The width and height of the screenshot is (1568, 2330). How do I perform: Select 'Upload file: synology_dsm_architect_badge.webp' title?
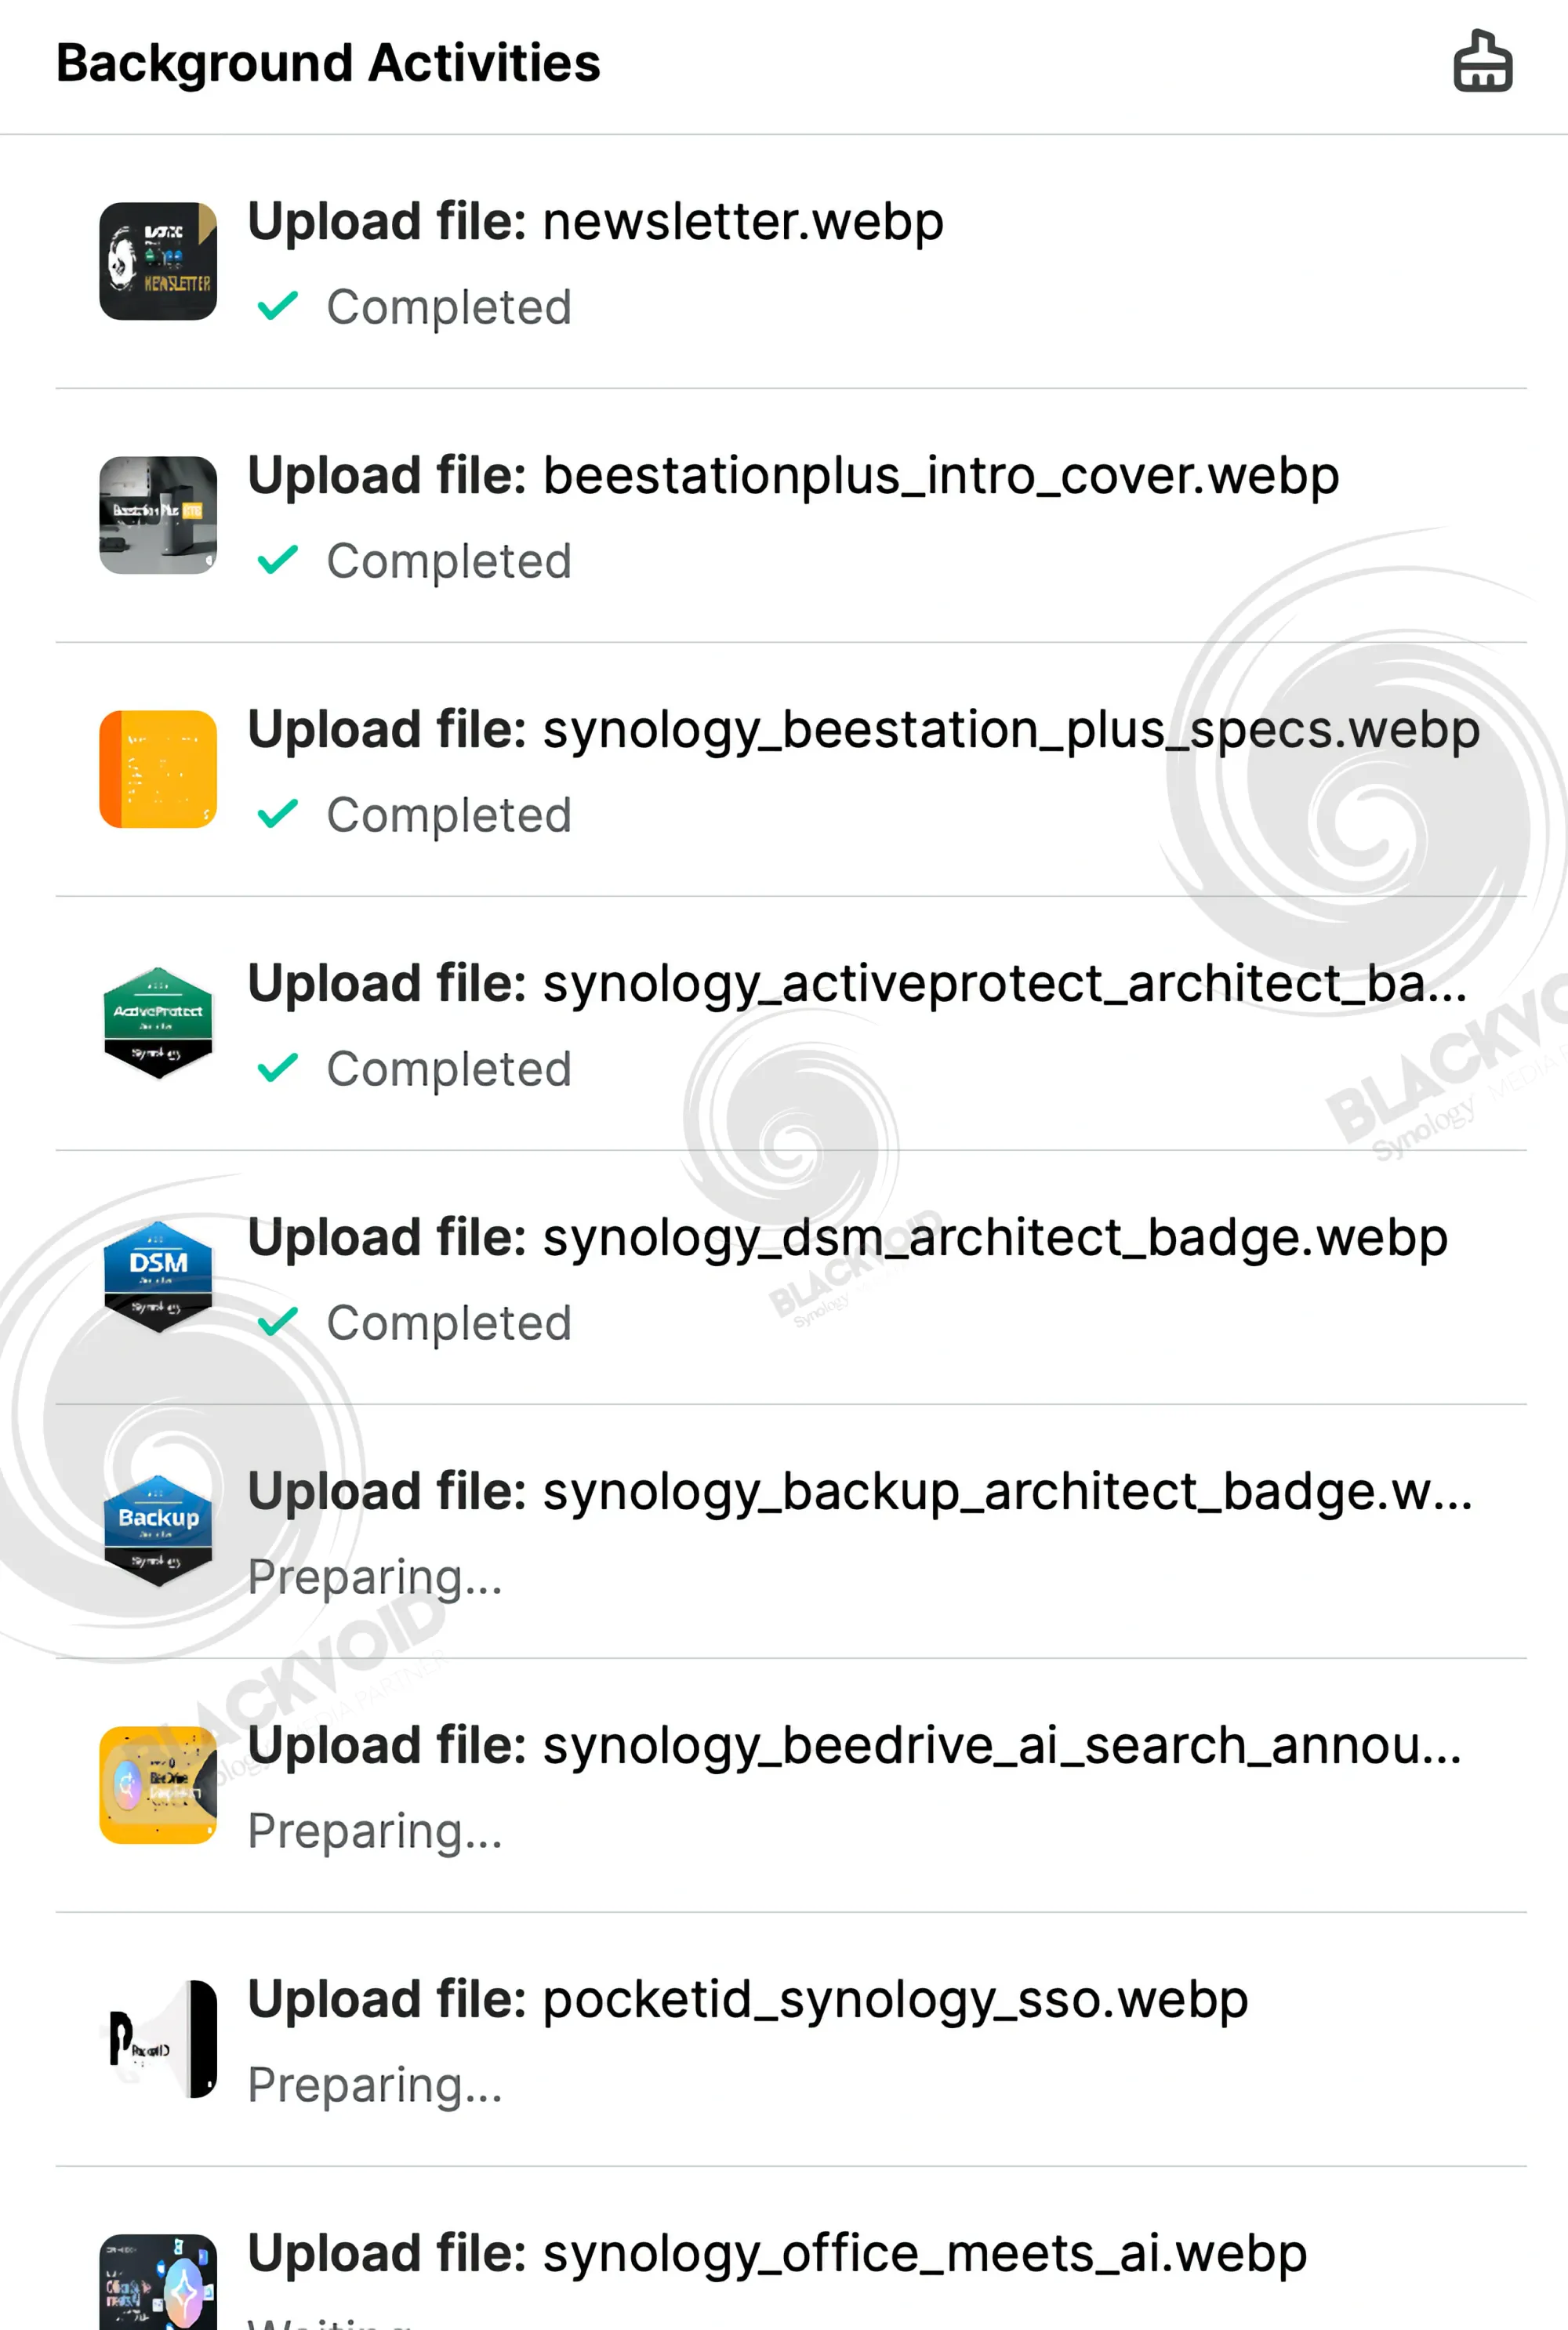(x=847, y=1238)
